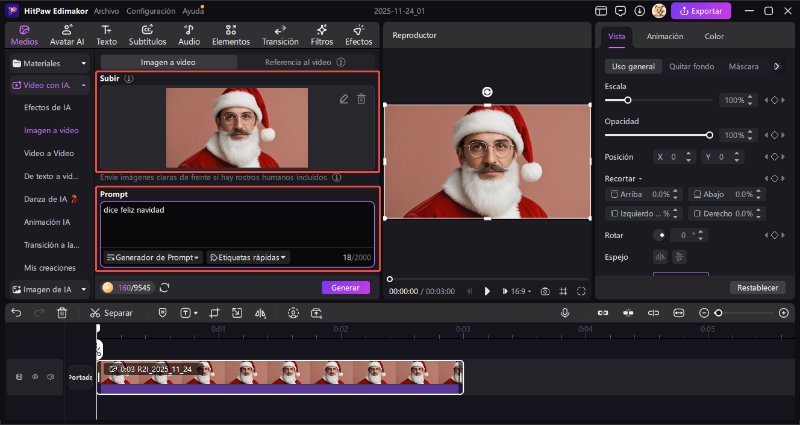
Task: Mute the track with speaker icon
Action: tap(51, 377)
